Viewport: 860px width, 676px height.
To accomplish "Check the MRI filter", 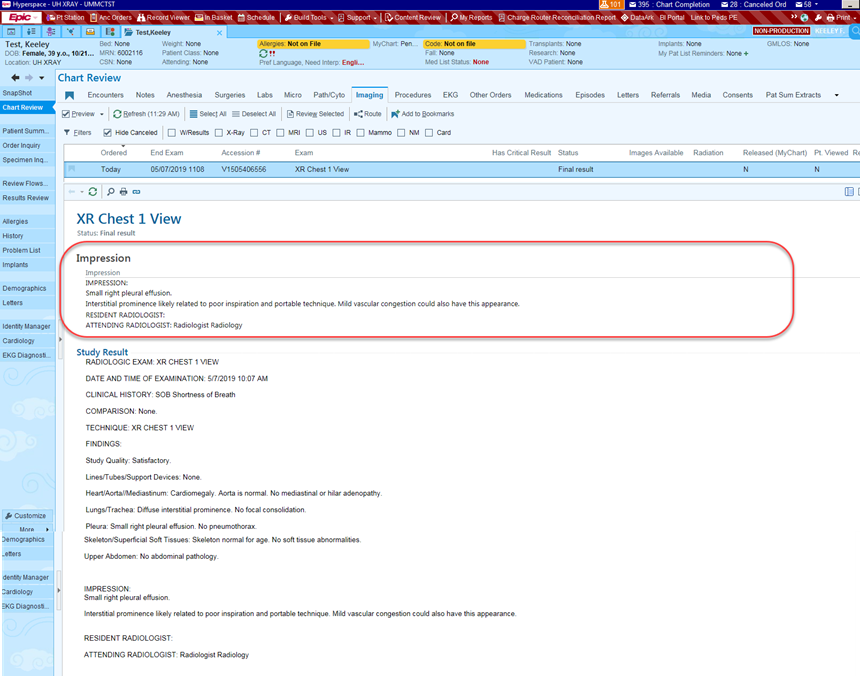I will (280, 133).
